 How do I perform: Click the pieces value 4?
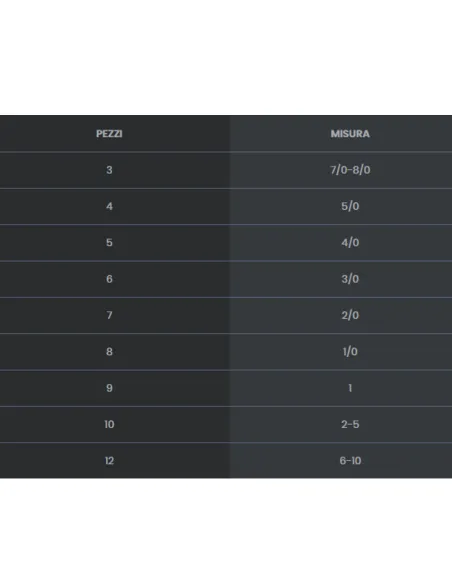(109, 206)
